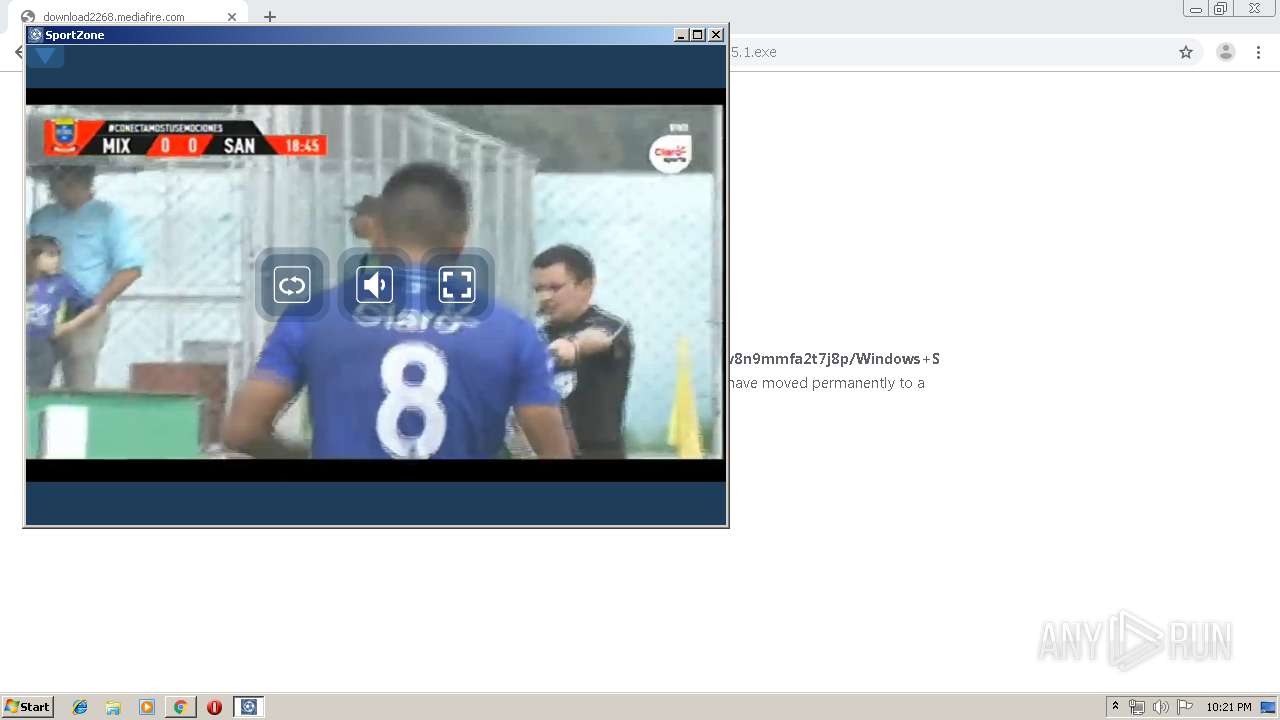The width and height of the screenshot is (1280, 720).
Task: Show hidden system tray icons
Action: 1116,707
